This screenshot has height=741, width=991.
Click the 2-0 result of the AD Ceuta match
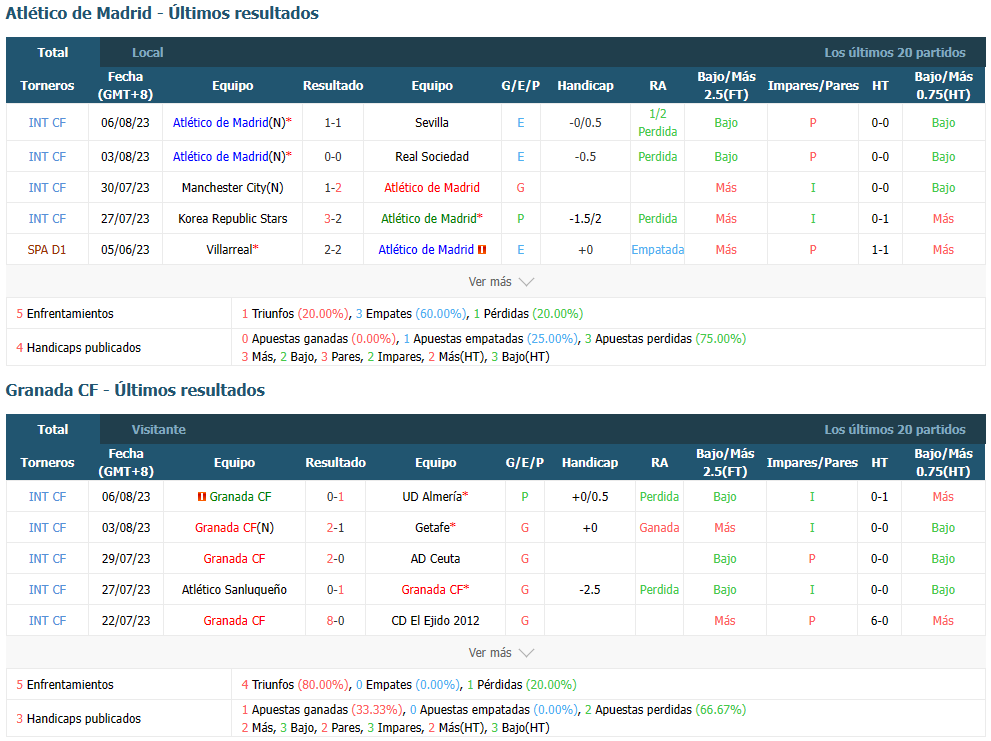coord(336,559)
